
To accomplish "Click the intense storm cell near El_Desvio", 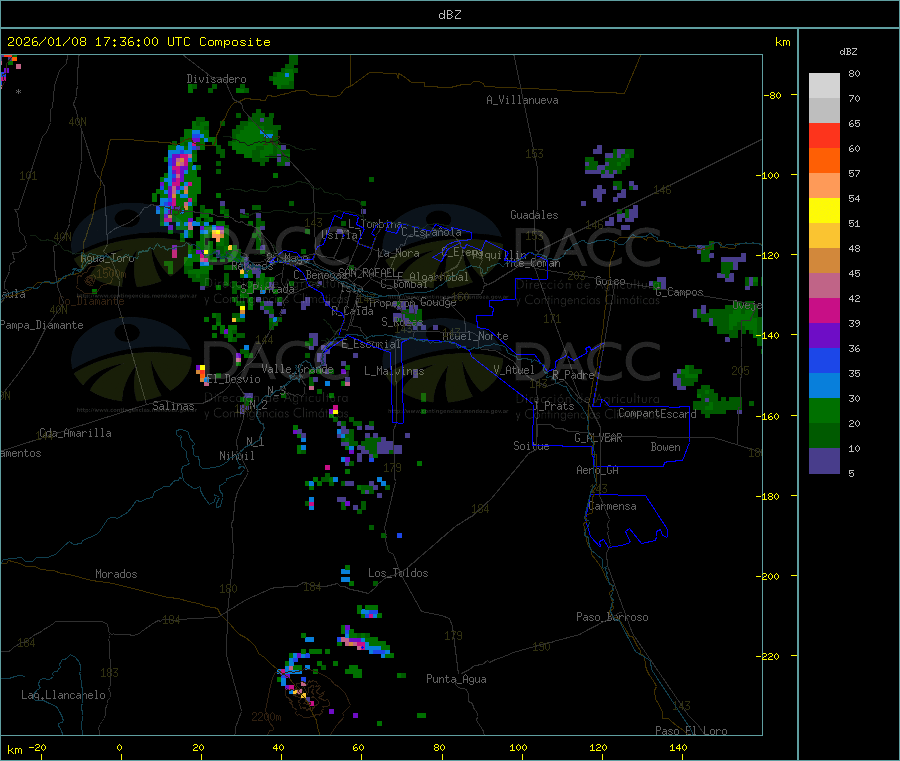I will (x=201, y=372).
